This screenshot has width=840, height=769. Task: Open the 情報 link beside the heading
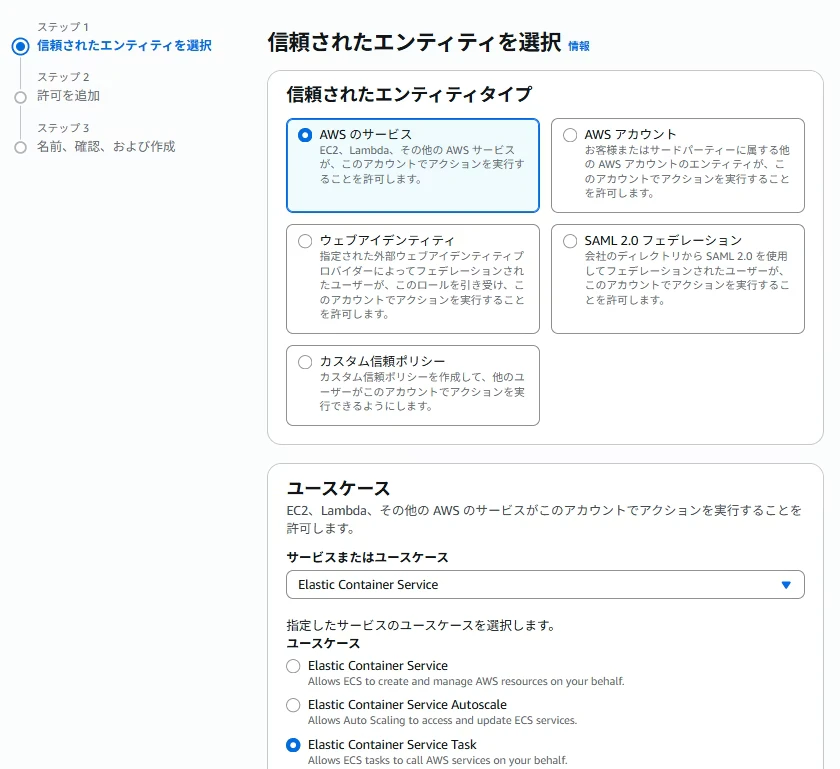pyautogui.click(x=579, y=46)
